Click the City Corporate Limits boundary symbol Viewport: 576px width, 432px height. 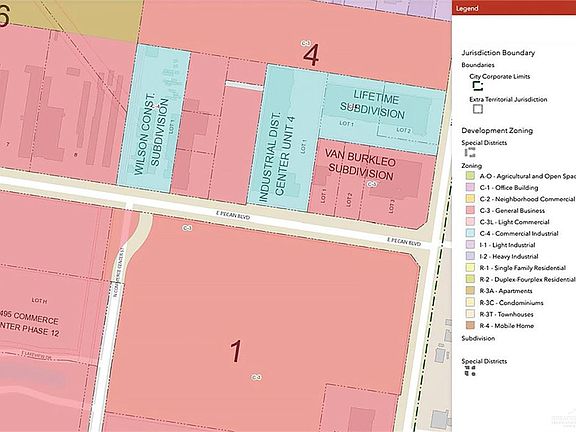(x=477, y=86)
